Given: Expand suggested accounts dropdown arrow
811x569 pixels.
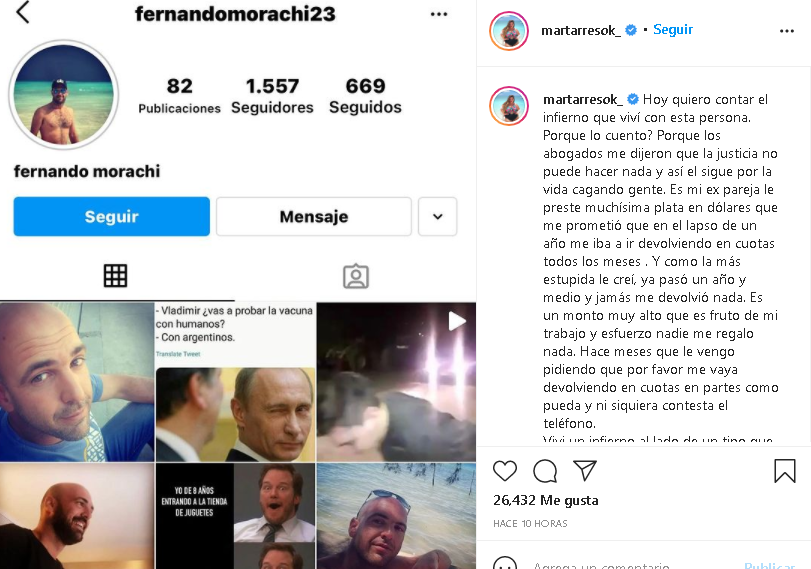Looking at the screenshot, I should coord(438,216).
